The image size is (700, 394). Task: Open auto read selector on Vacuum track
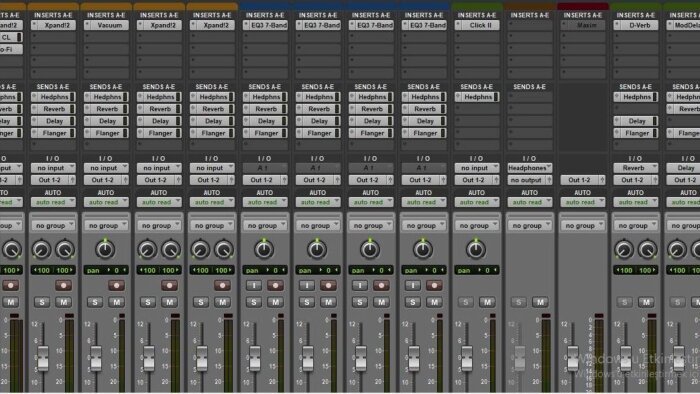coord(106,202)
